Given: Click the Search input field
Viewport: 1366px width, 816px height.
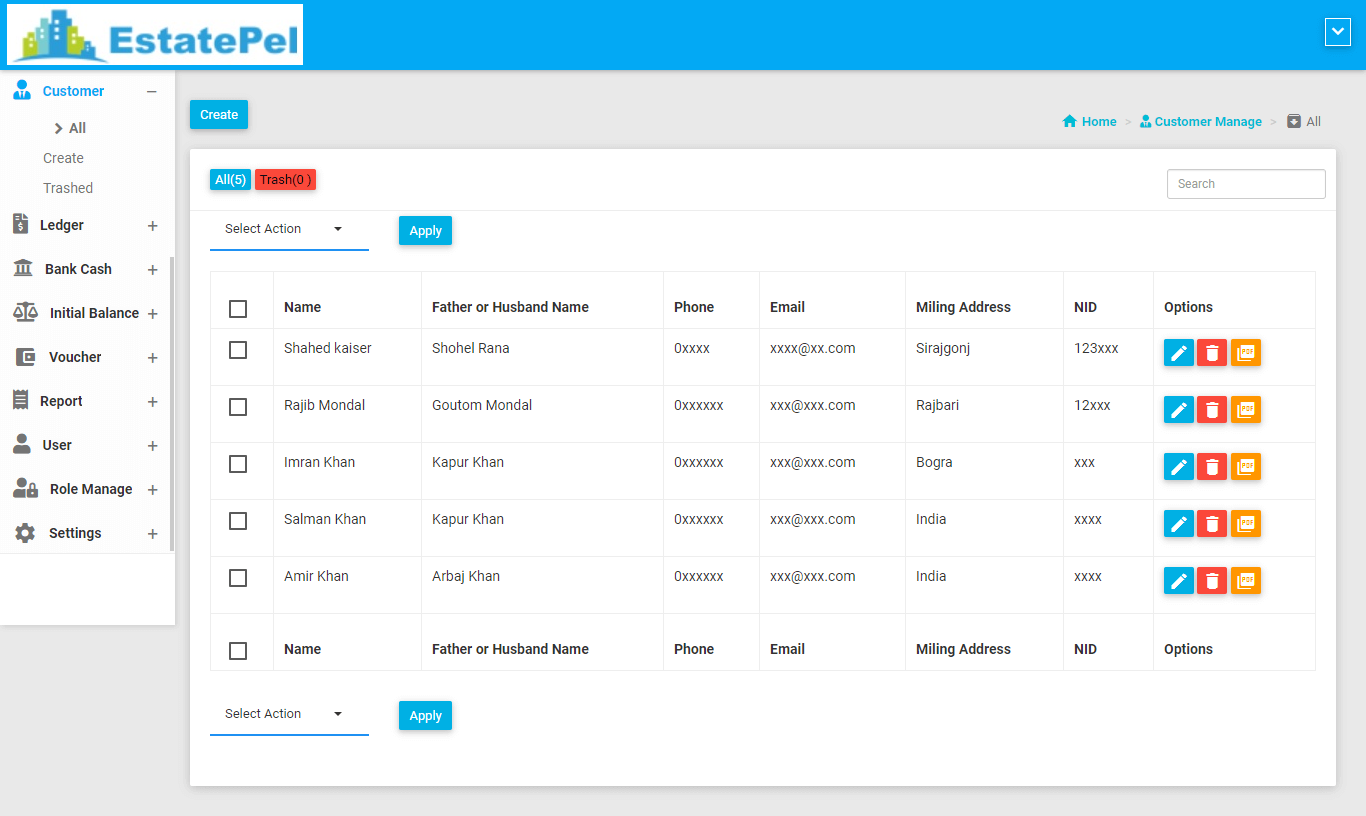Looking at the screenshot, I should pyautogui.click(x=1245, y=184).
